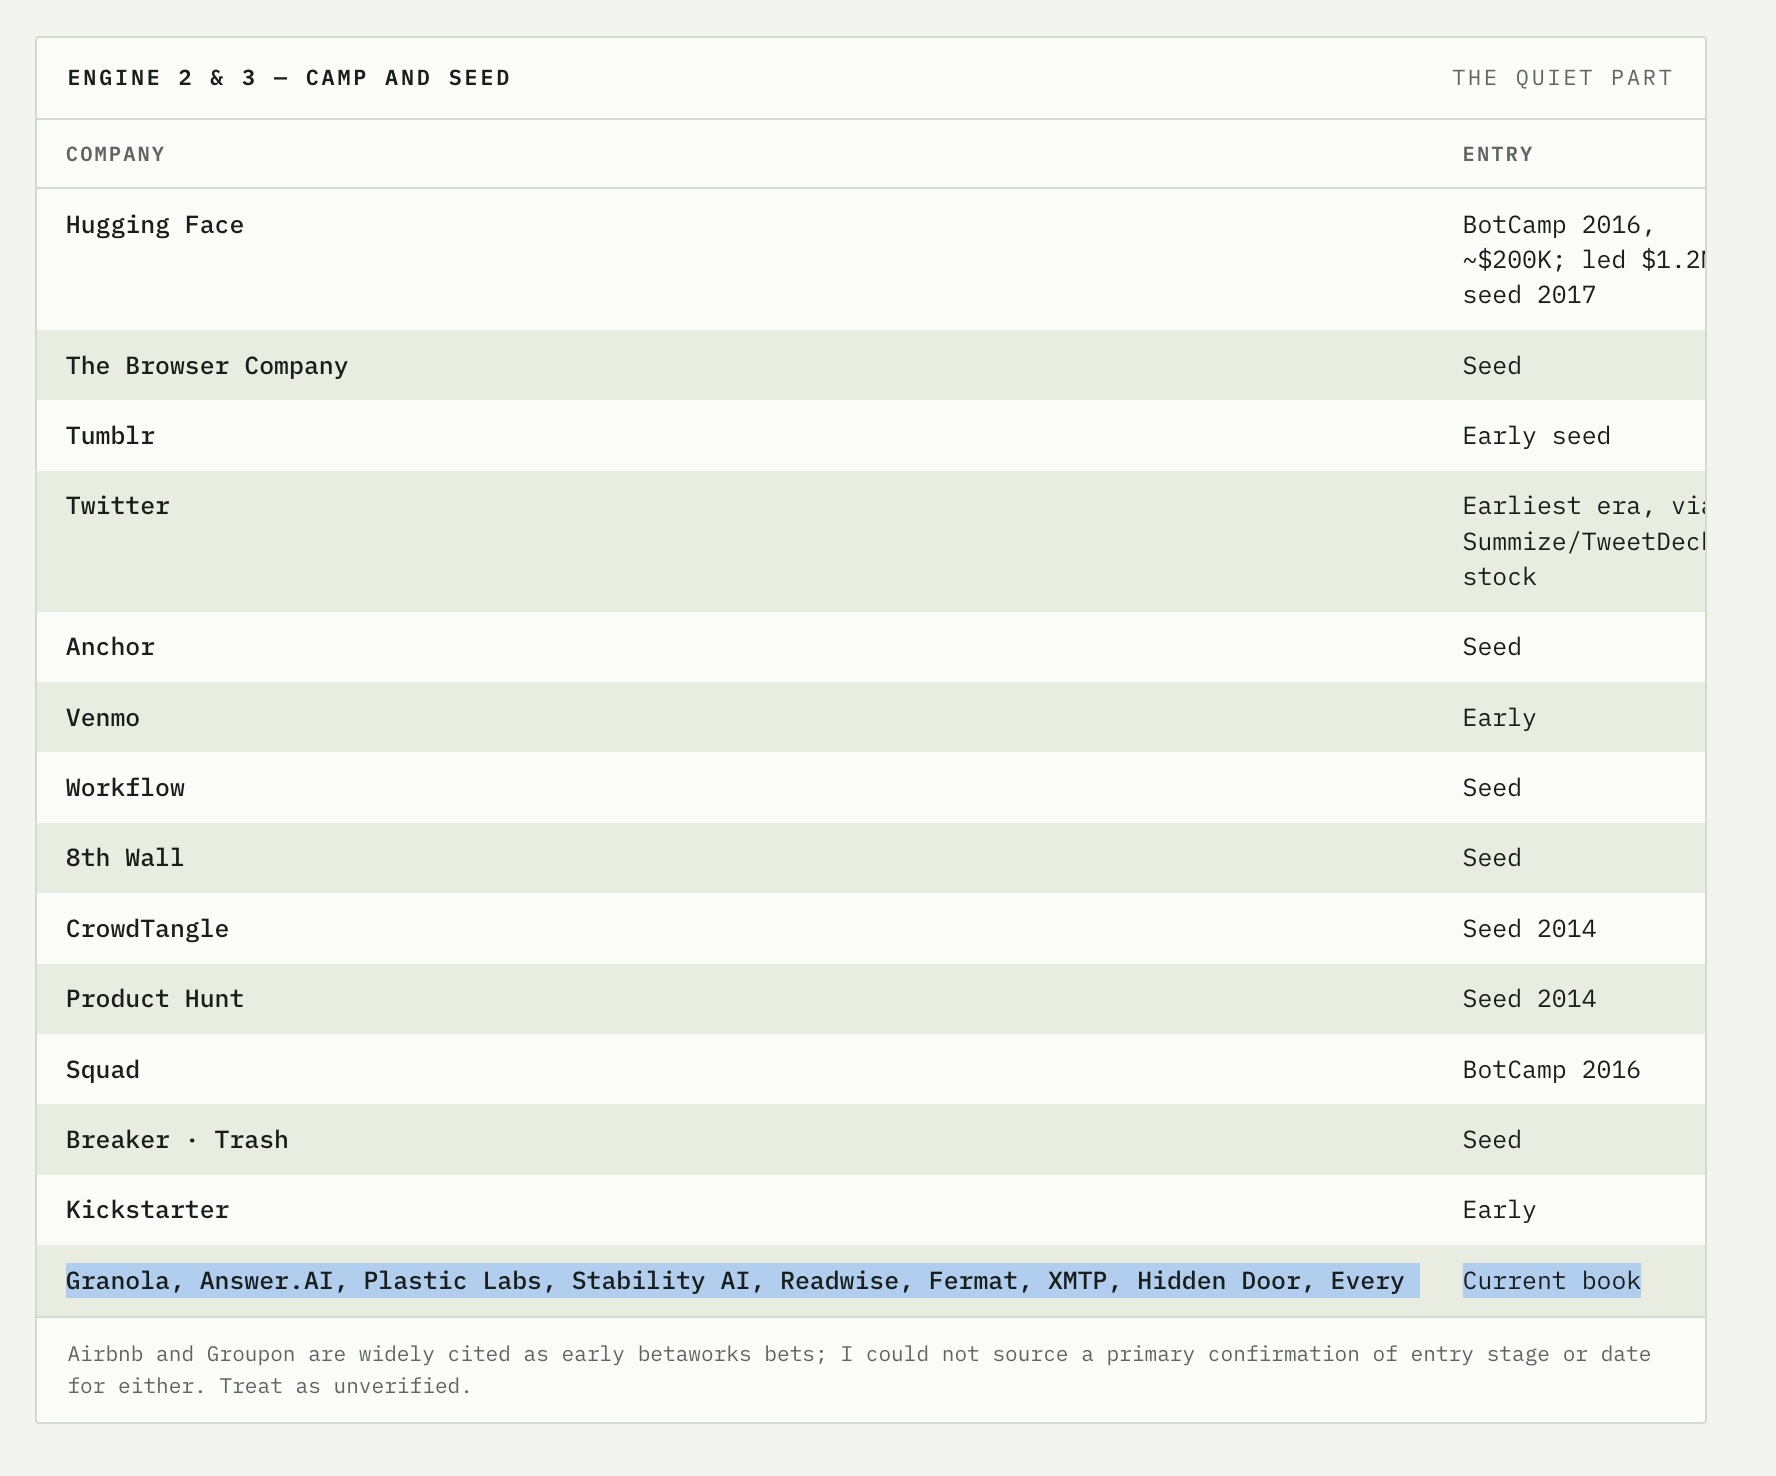Click Seed entry for The Browser Company
Viewport: 1776px width, 1476px height.
pos(1492,366)
